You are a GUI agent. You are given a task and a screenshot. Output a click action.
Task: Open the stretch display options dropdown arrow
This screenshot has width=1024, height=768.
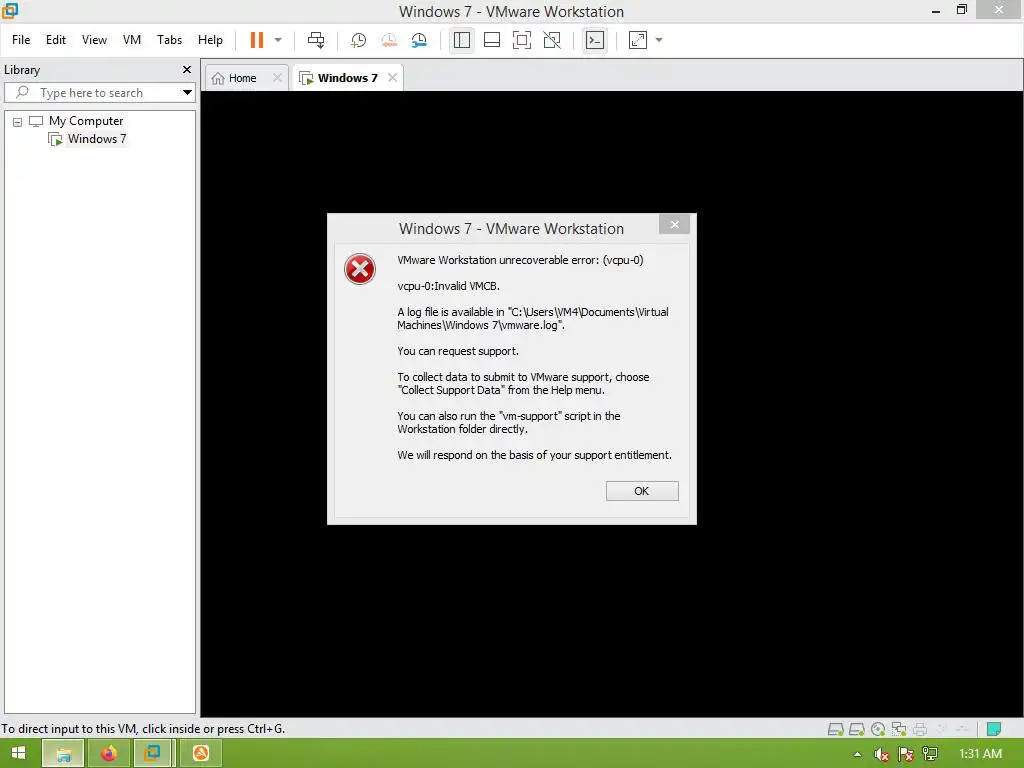point(659,40)
